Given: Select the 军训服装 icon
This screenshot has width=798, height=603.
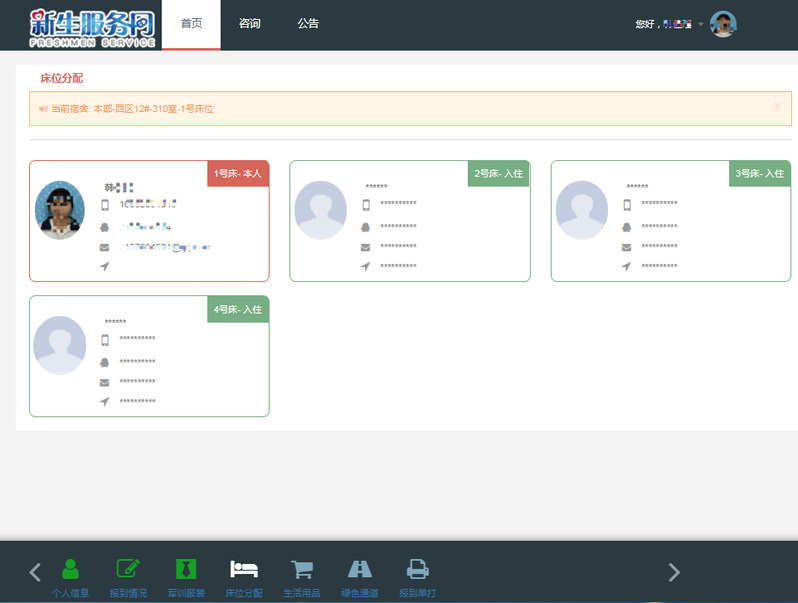Looking at the screenshot, I should [x=186, y=570].
